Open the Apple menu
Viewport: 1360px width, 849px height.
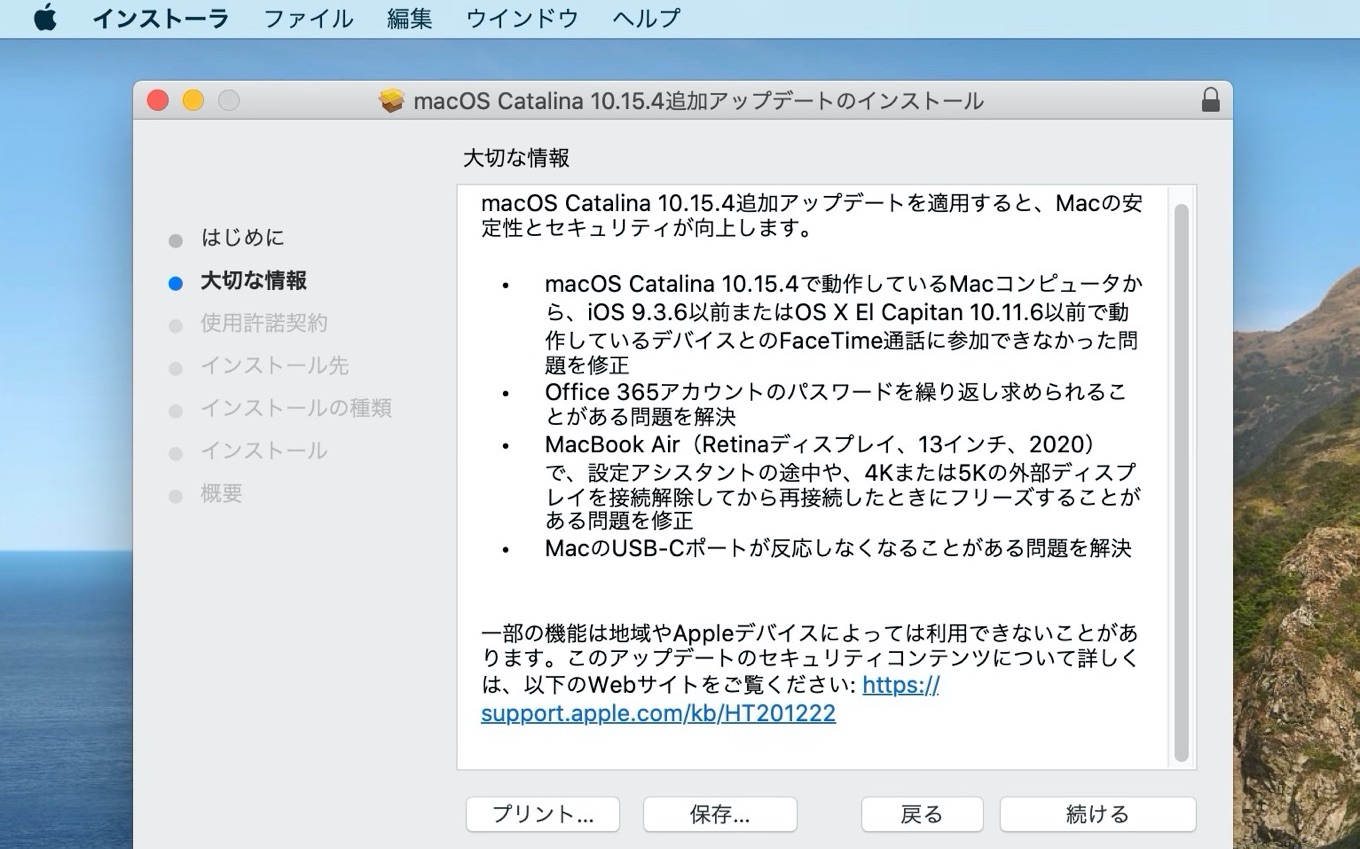tap(45, 18)
